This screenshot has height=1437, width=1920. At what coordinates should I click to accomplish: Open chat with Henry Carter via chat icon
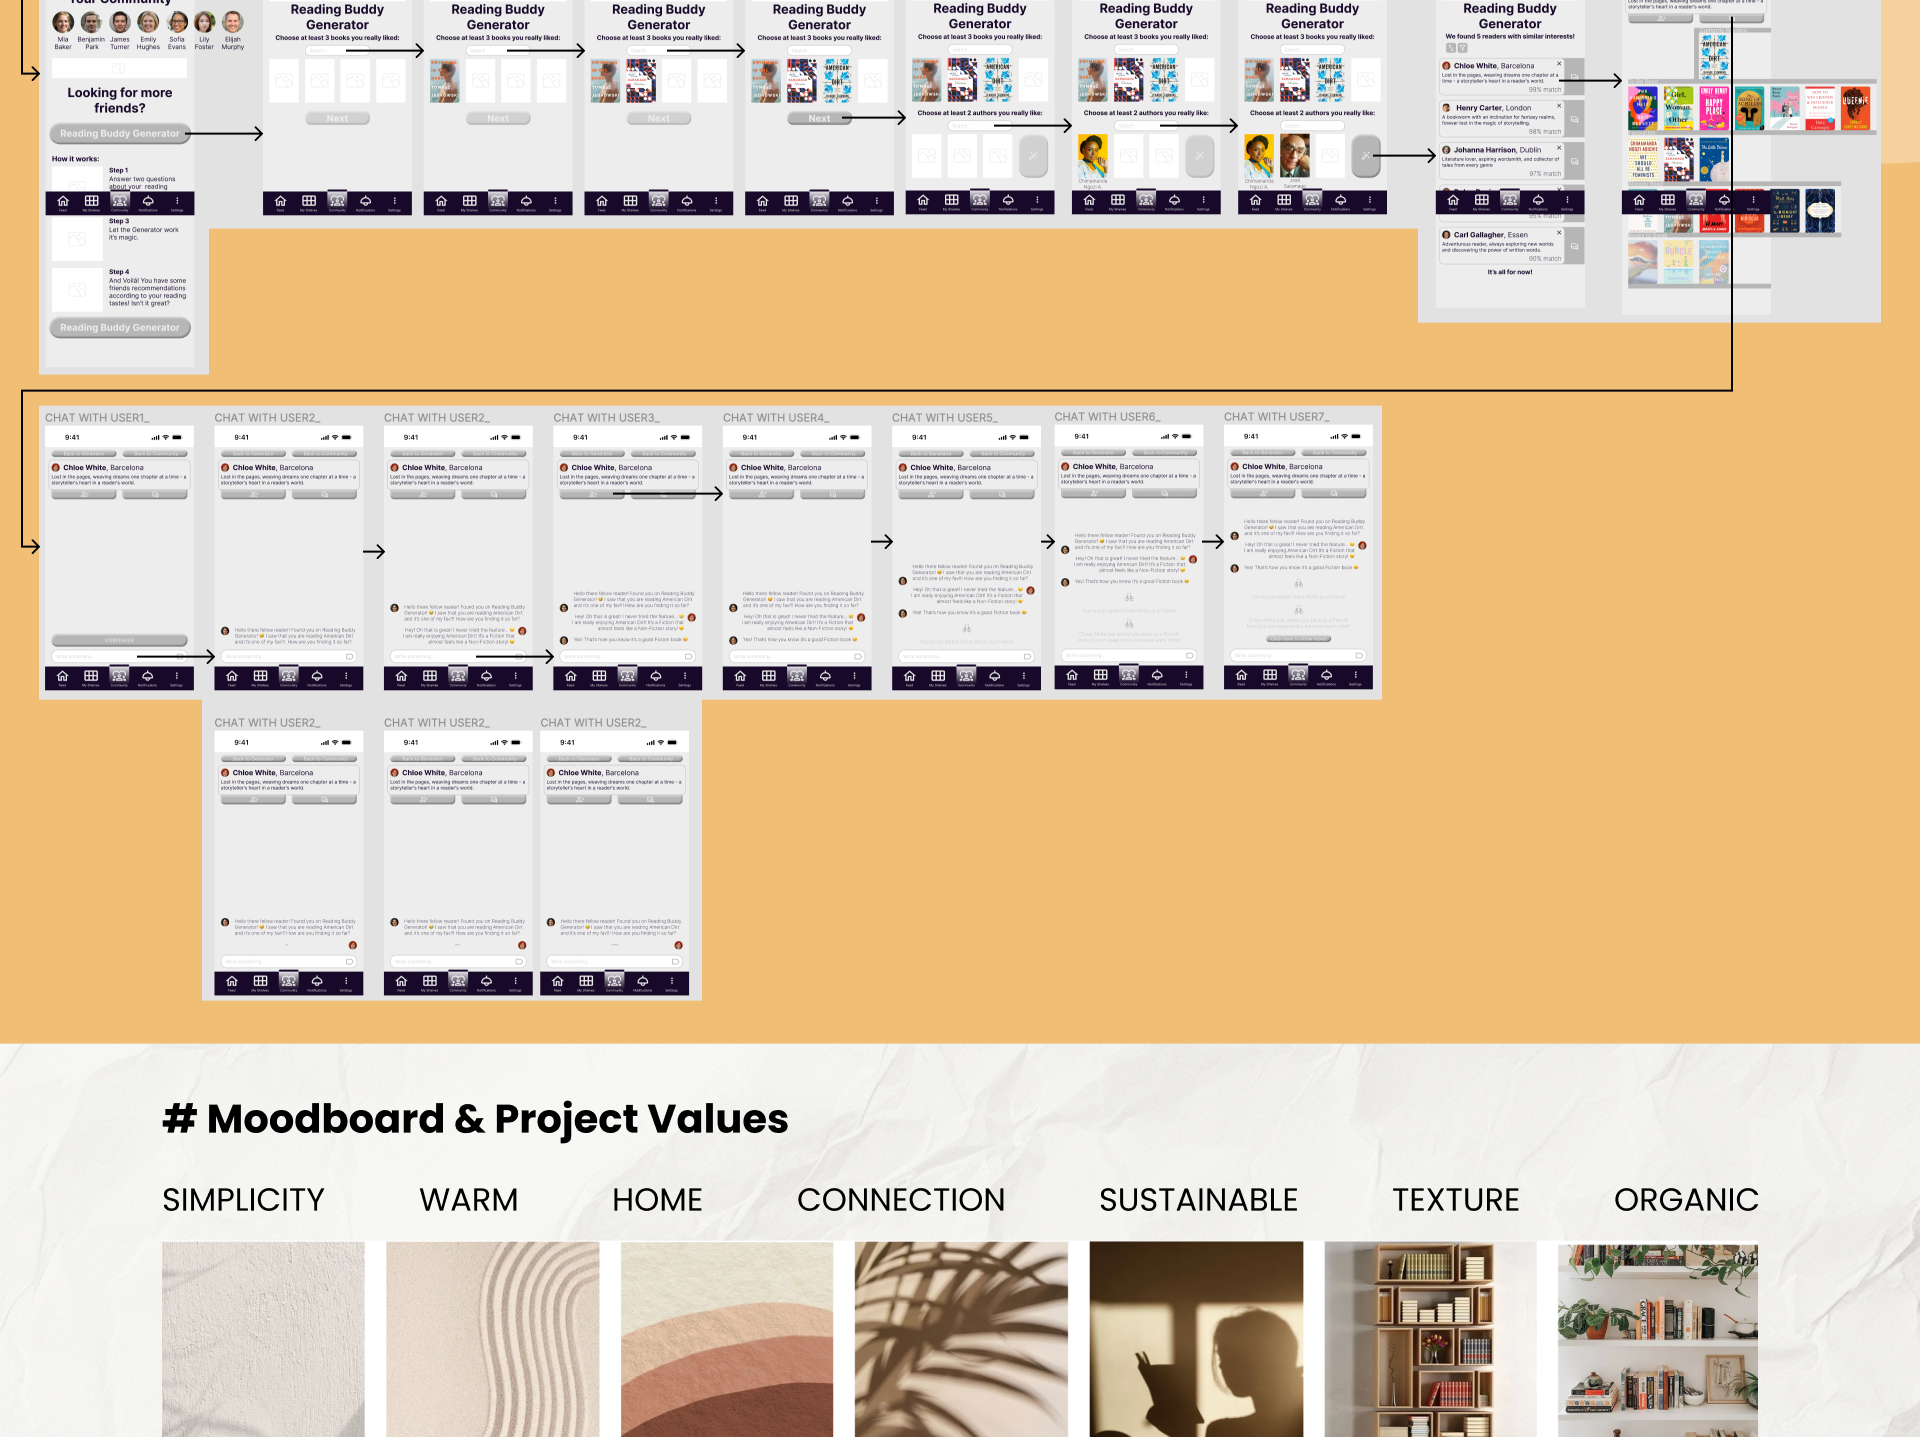1574,119
